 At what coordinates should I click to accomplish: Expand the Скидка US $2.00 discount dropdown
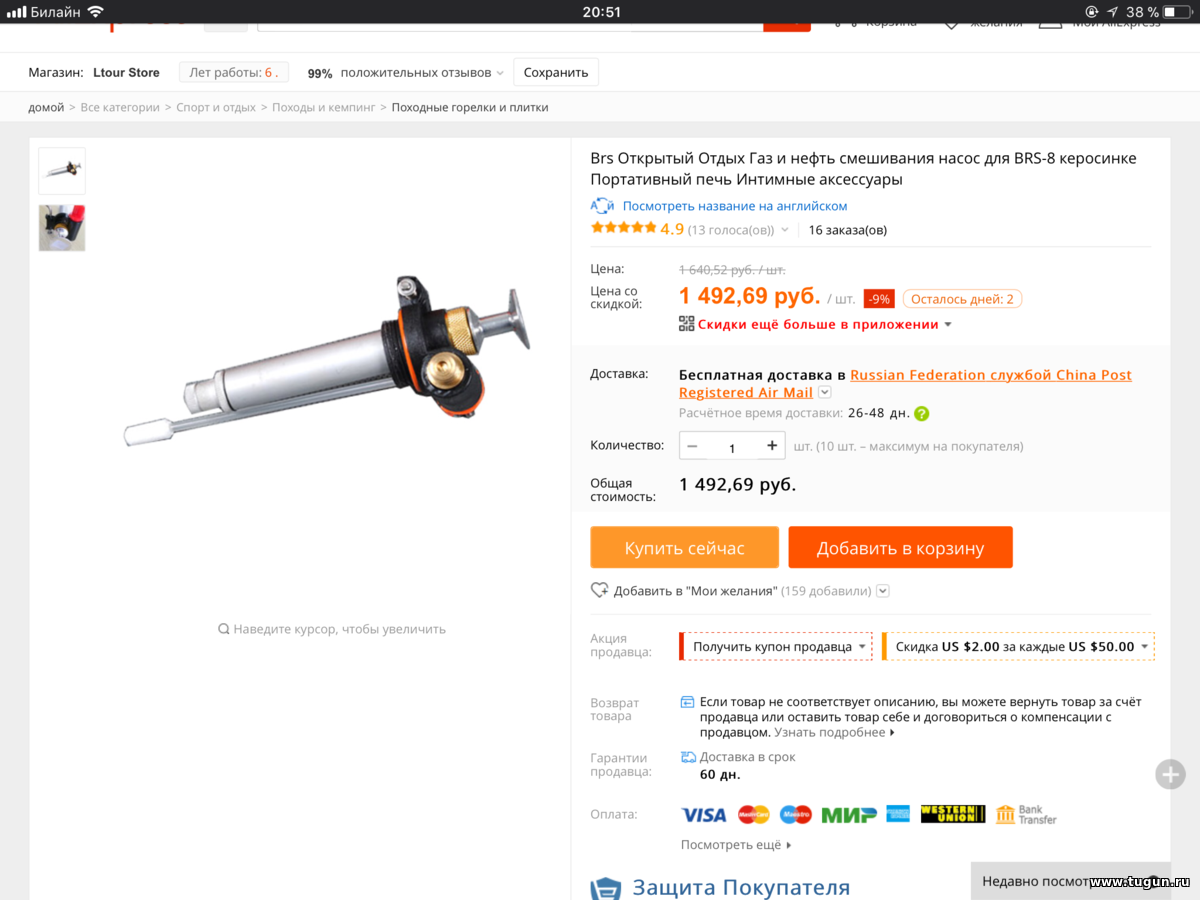click(x=1018, y=647)
